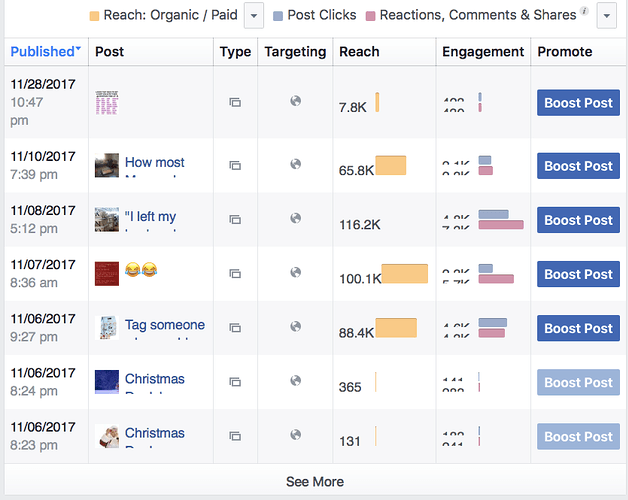
Task: Click pink reactions bar for 116.2K post
Action: 501,225
